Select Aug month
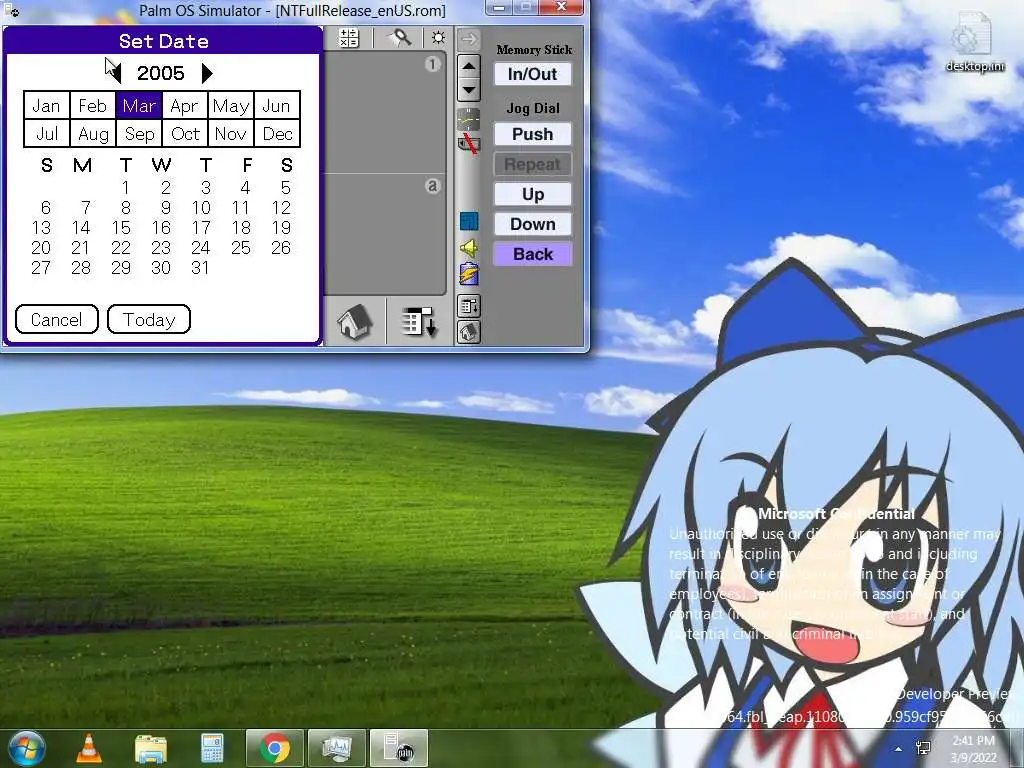 coord(93,133)
